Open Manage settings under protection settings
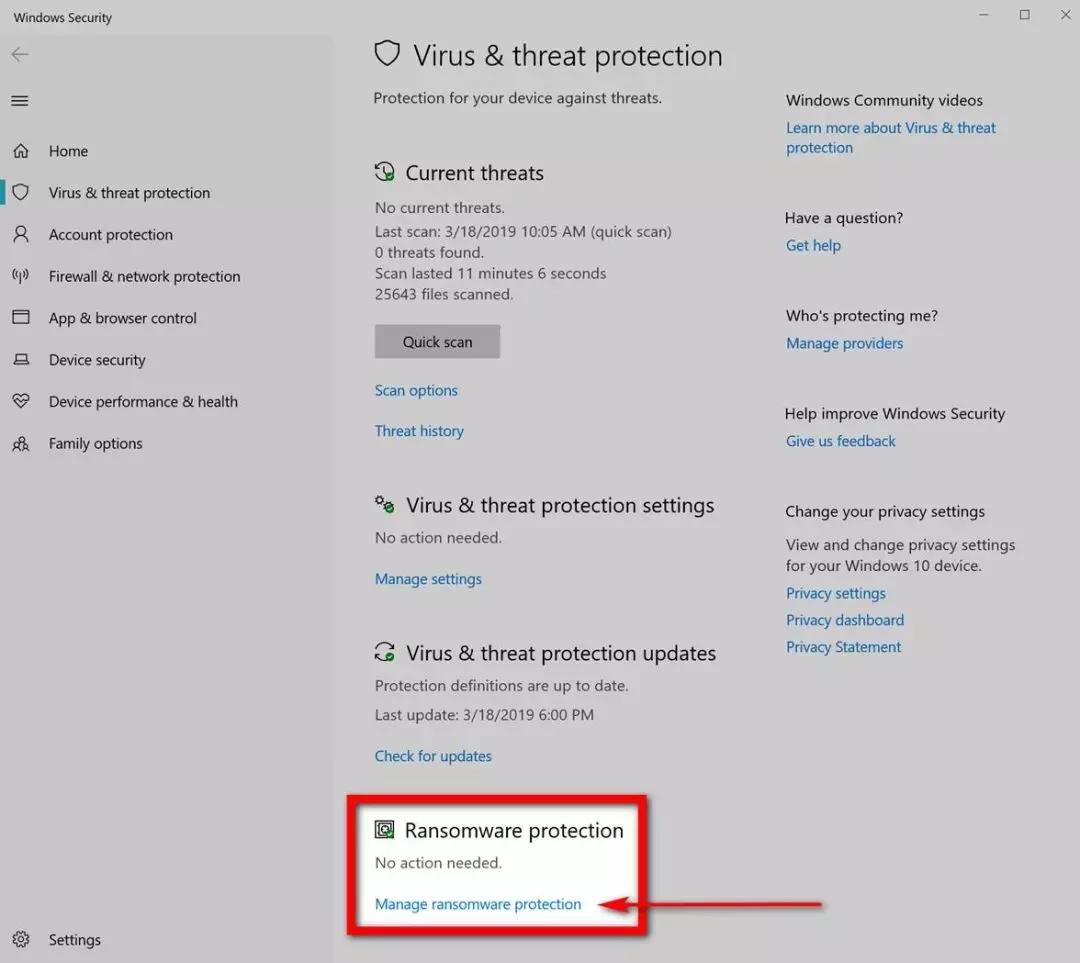 pos(428,578)
